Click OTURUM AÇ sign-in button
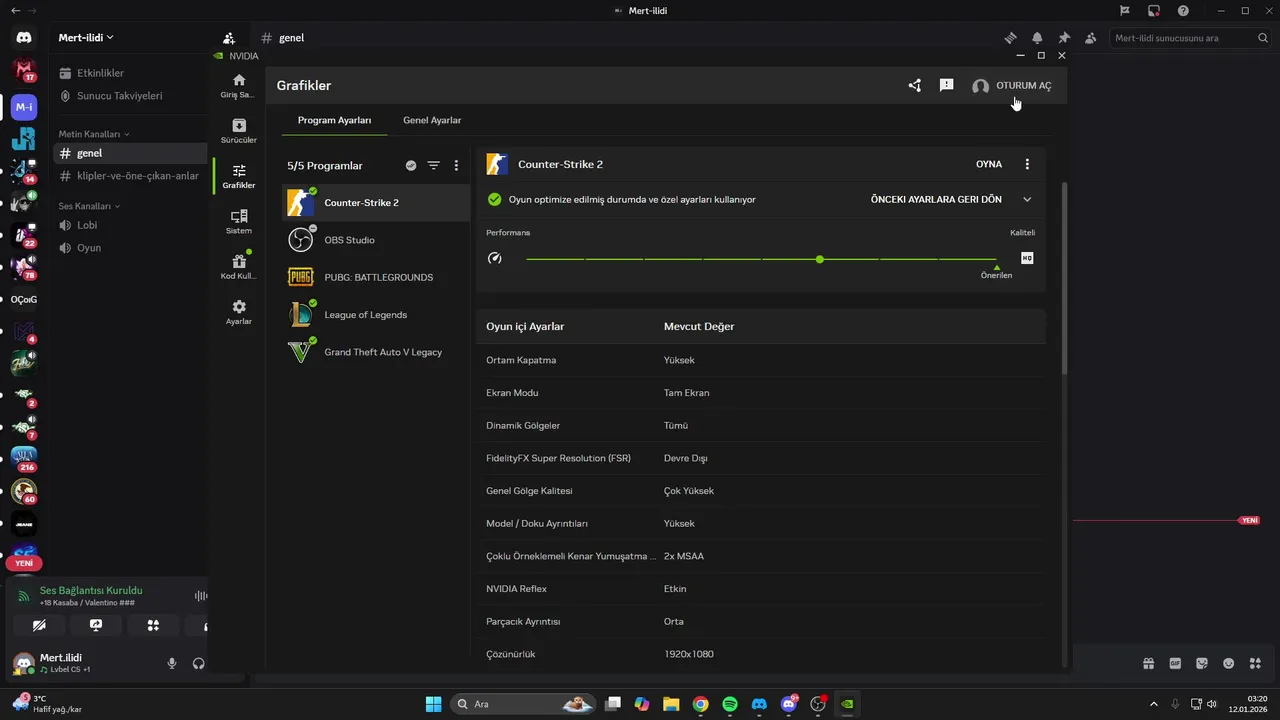This screenshot has height=720, width=1280. coord(1012,86)
